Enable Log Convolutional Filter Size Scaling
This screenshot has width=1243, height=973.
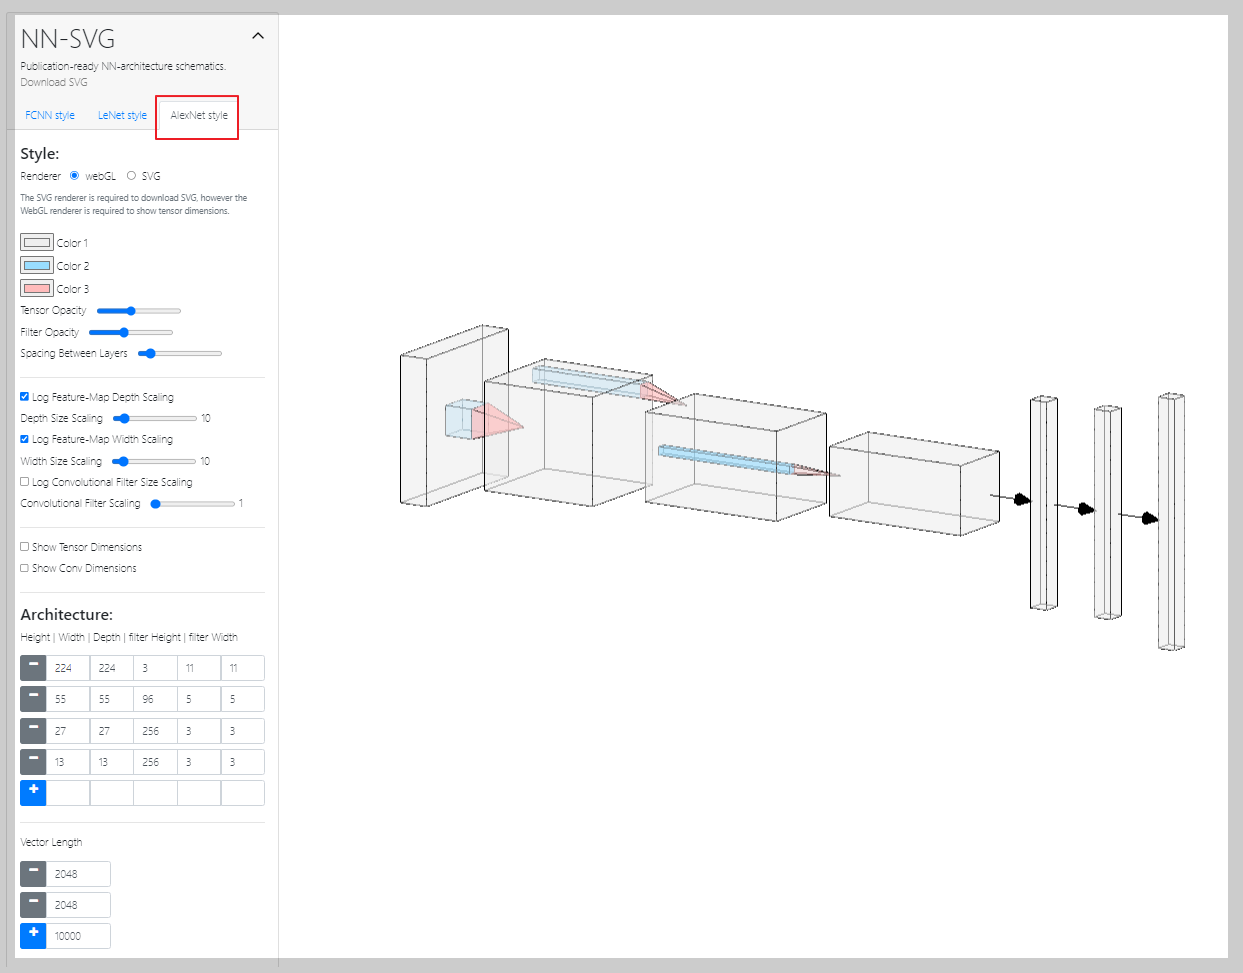click(25, 481)
